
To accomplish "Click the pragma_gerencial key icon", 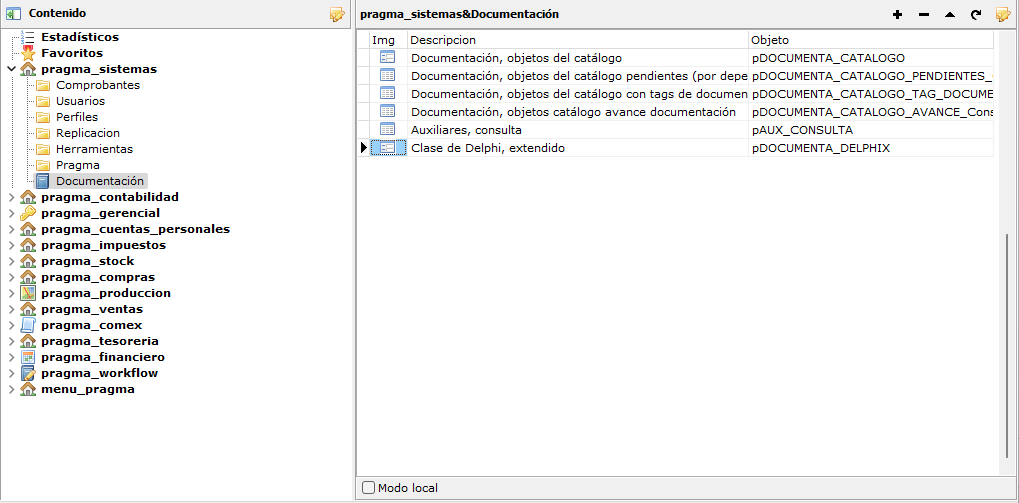I will [x=28, y=213].
